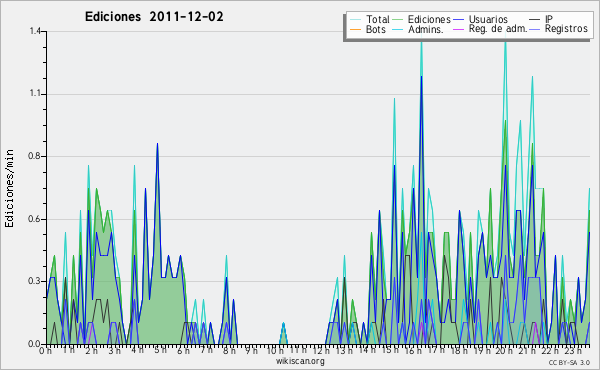
Task: Click the 'CC BY-SA 3.0' license text
Action: pyautogui.click(x=569, y=362)
